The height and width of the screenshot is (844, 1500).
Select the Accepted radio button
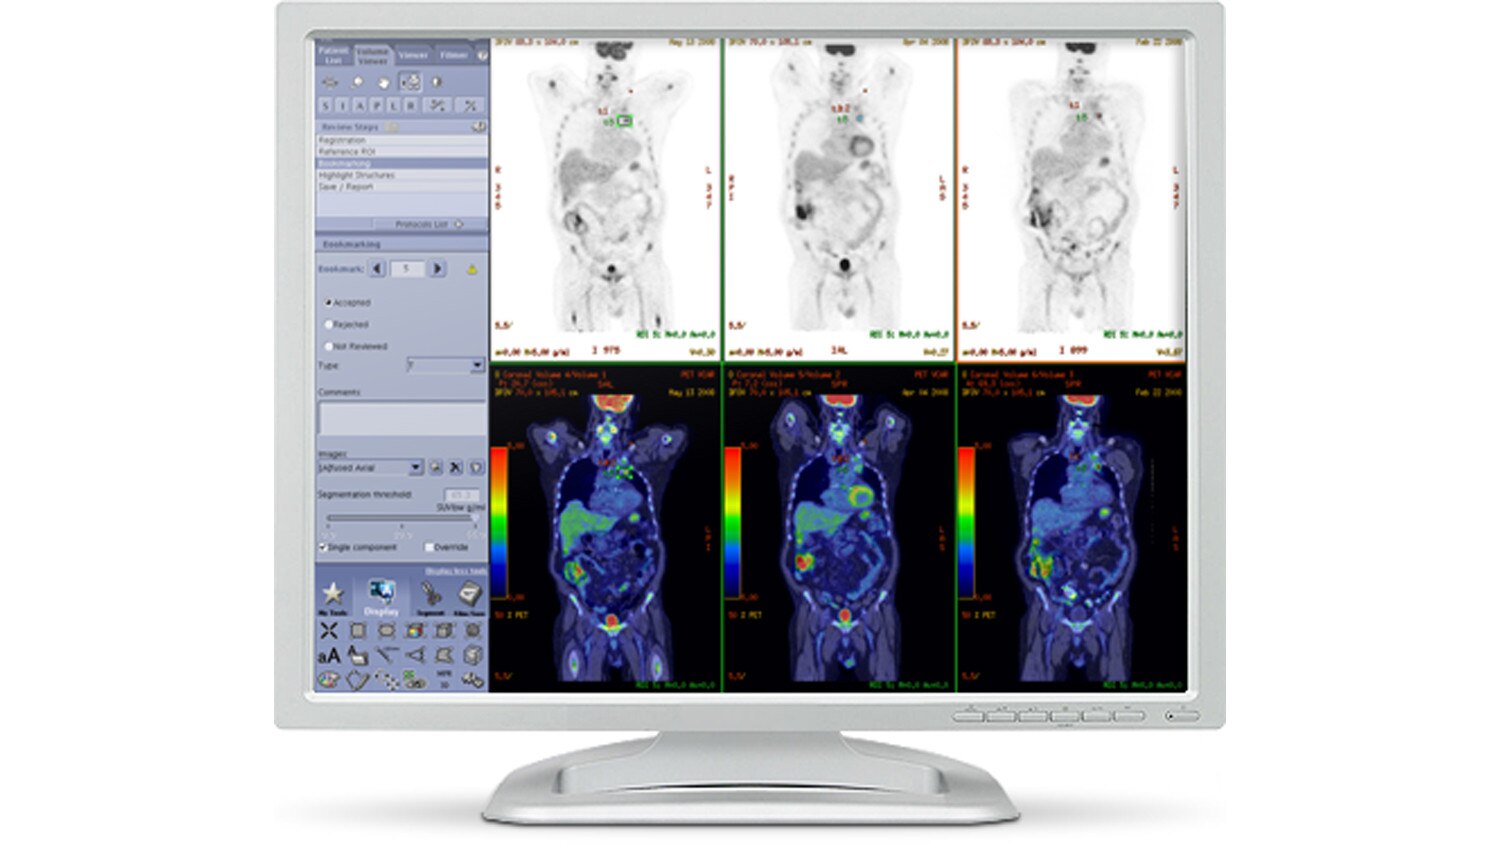pos(327,302)
